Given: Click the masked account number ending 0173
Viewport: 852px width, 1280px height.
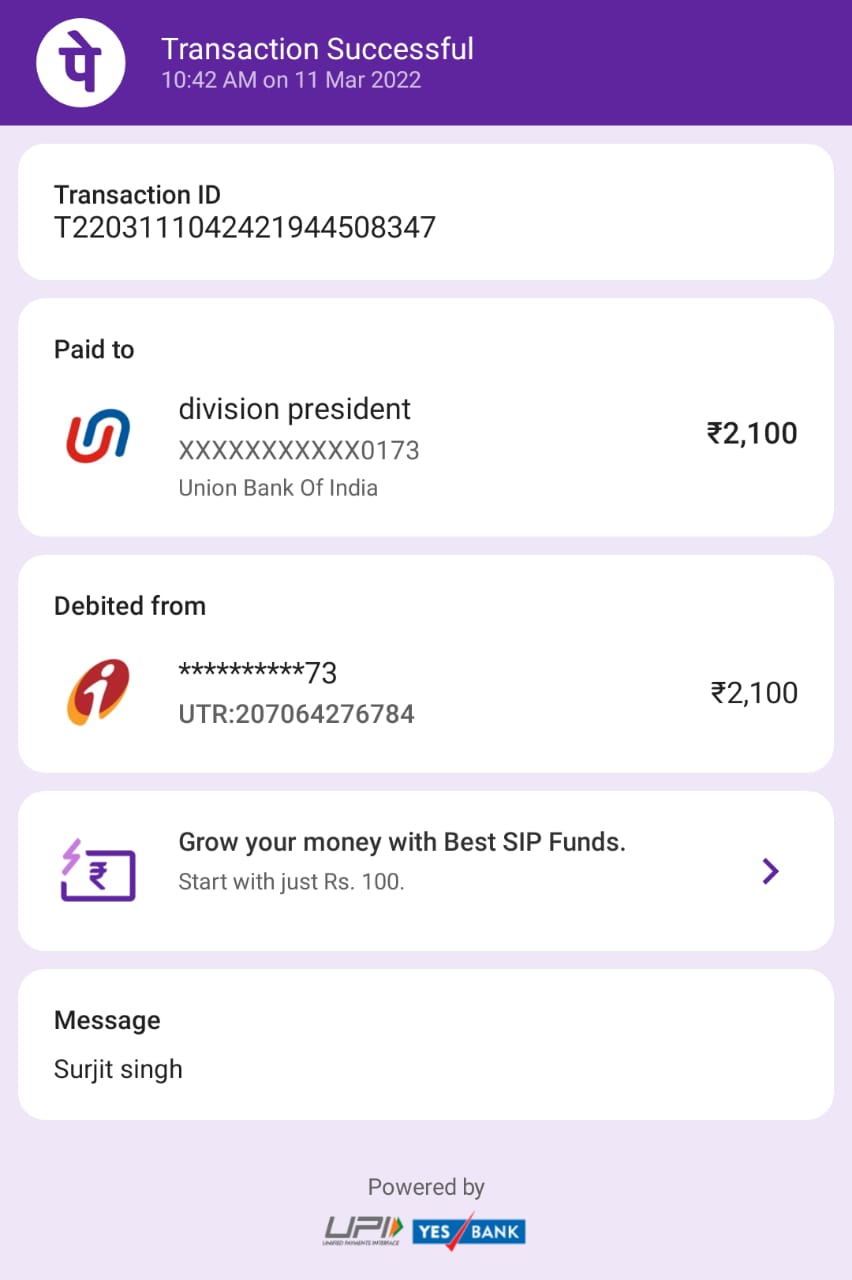Looking at the screenshot, I should (298, 451).
